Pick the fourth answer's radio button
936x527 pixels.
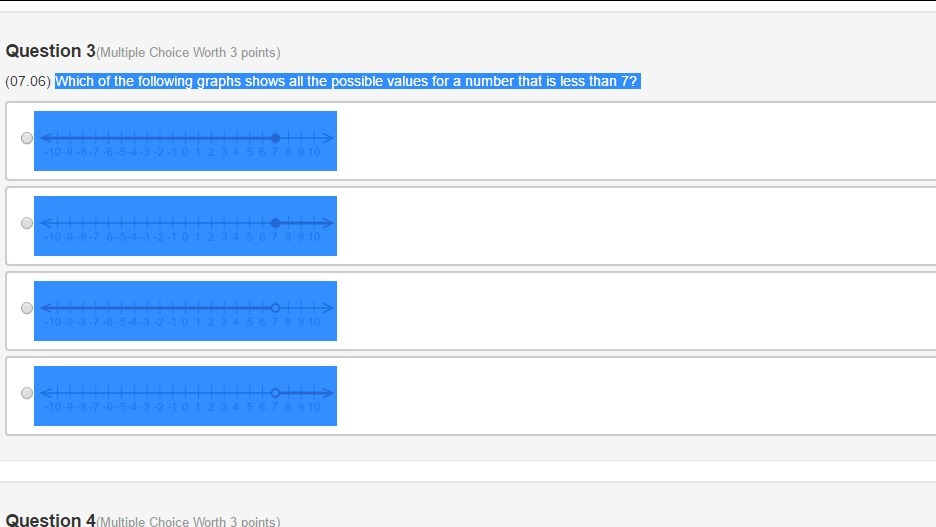[x=26, y=393]
